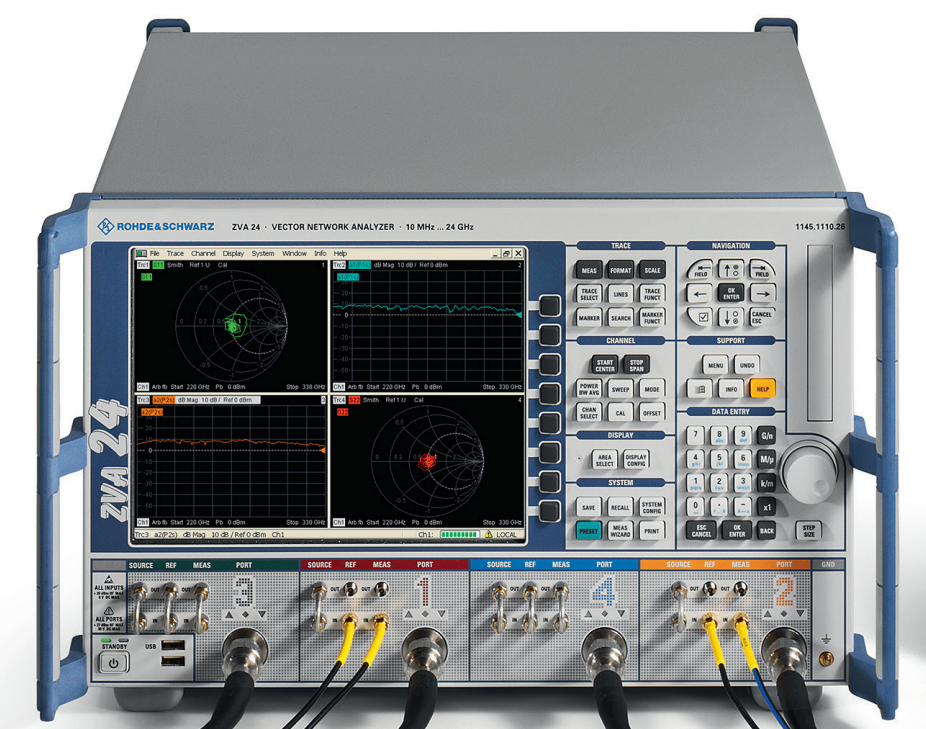This screenshot has width=926, height=729.
Task: Open the Info menu
Action: pyautogui.click(x=320, y=253)
